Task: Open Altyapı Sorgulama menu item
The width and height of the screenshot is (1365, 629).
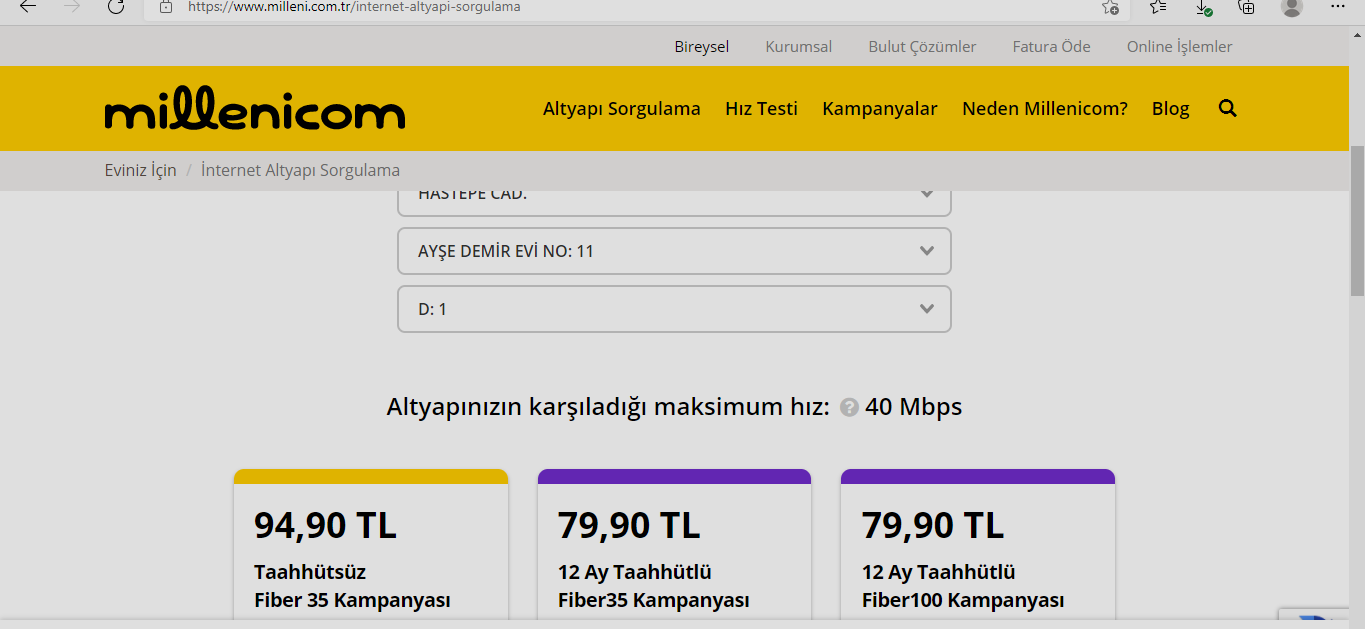Action: coord(622,108)
